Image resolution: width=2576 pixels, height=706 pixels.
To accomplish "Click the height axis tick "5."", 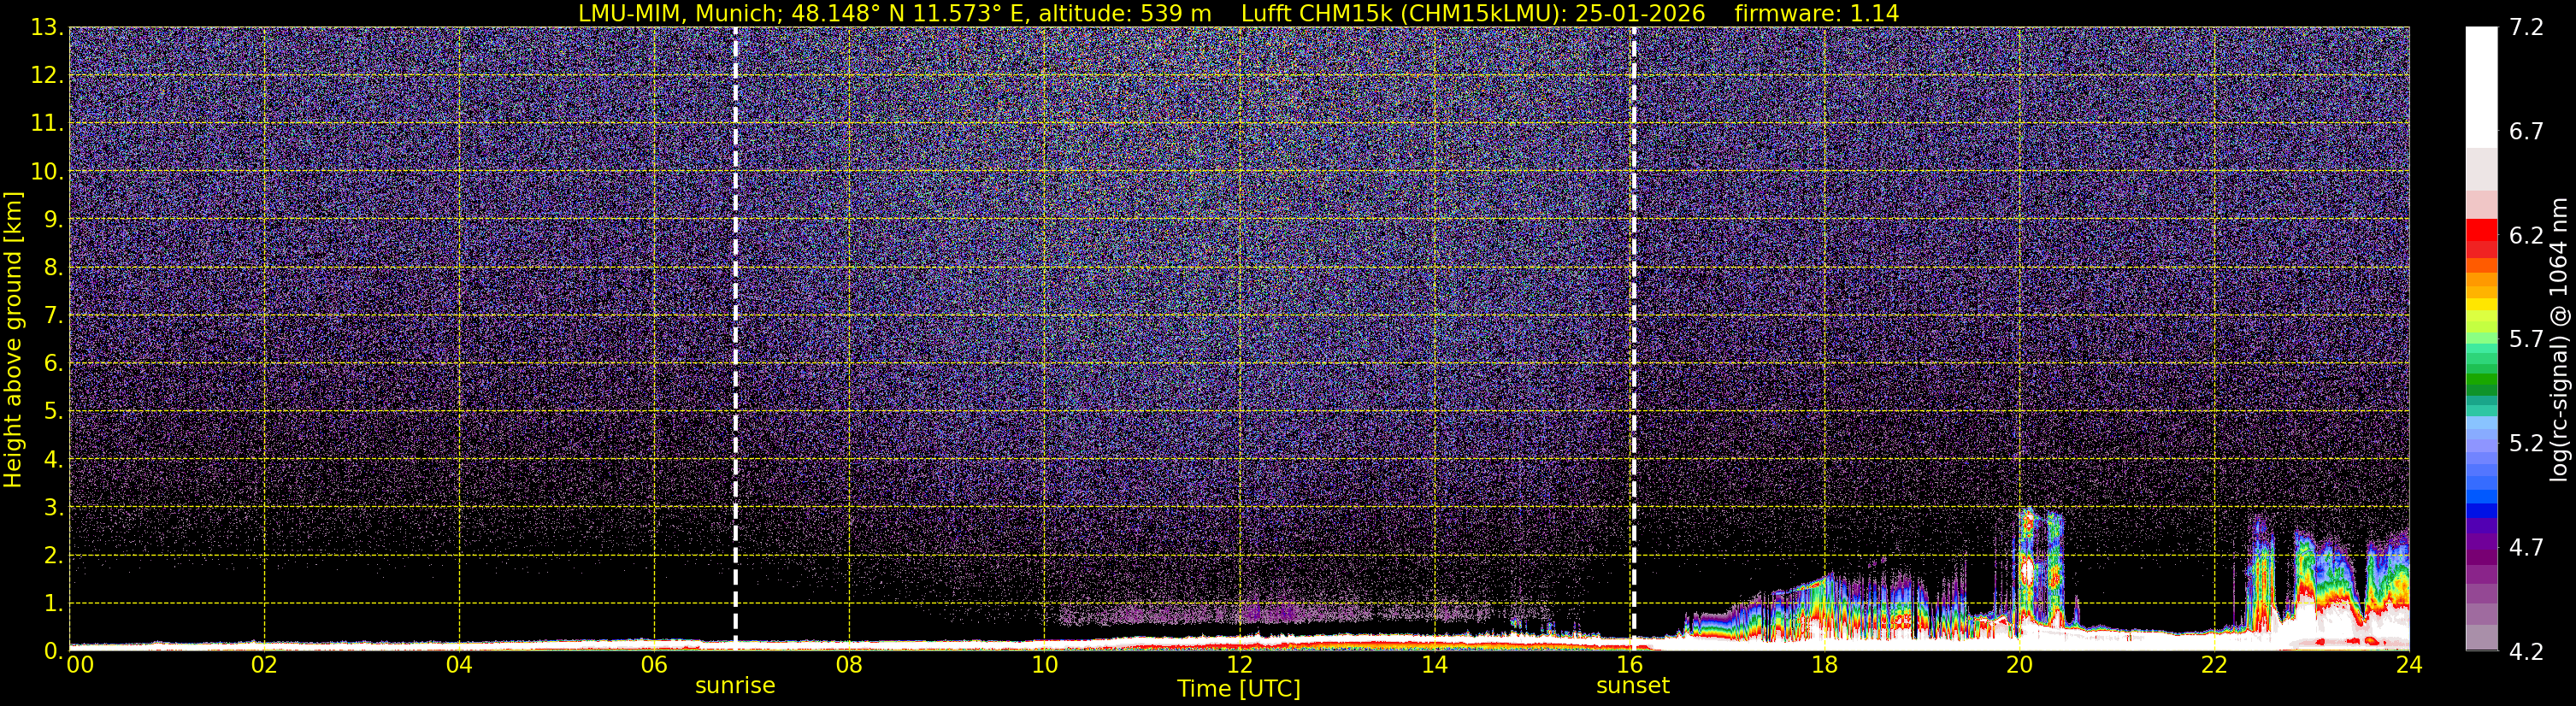I will coord(54,412).
